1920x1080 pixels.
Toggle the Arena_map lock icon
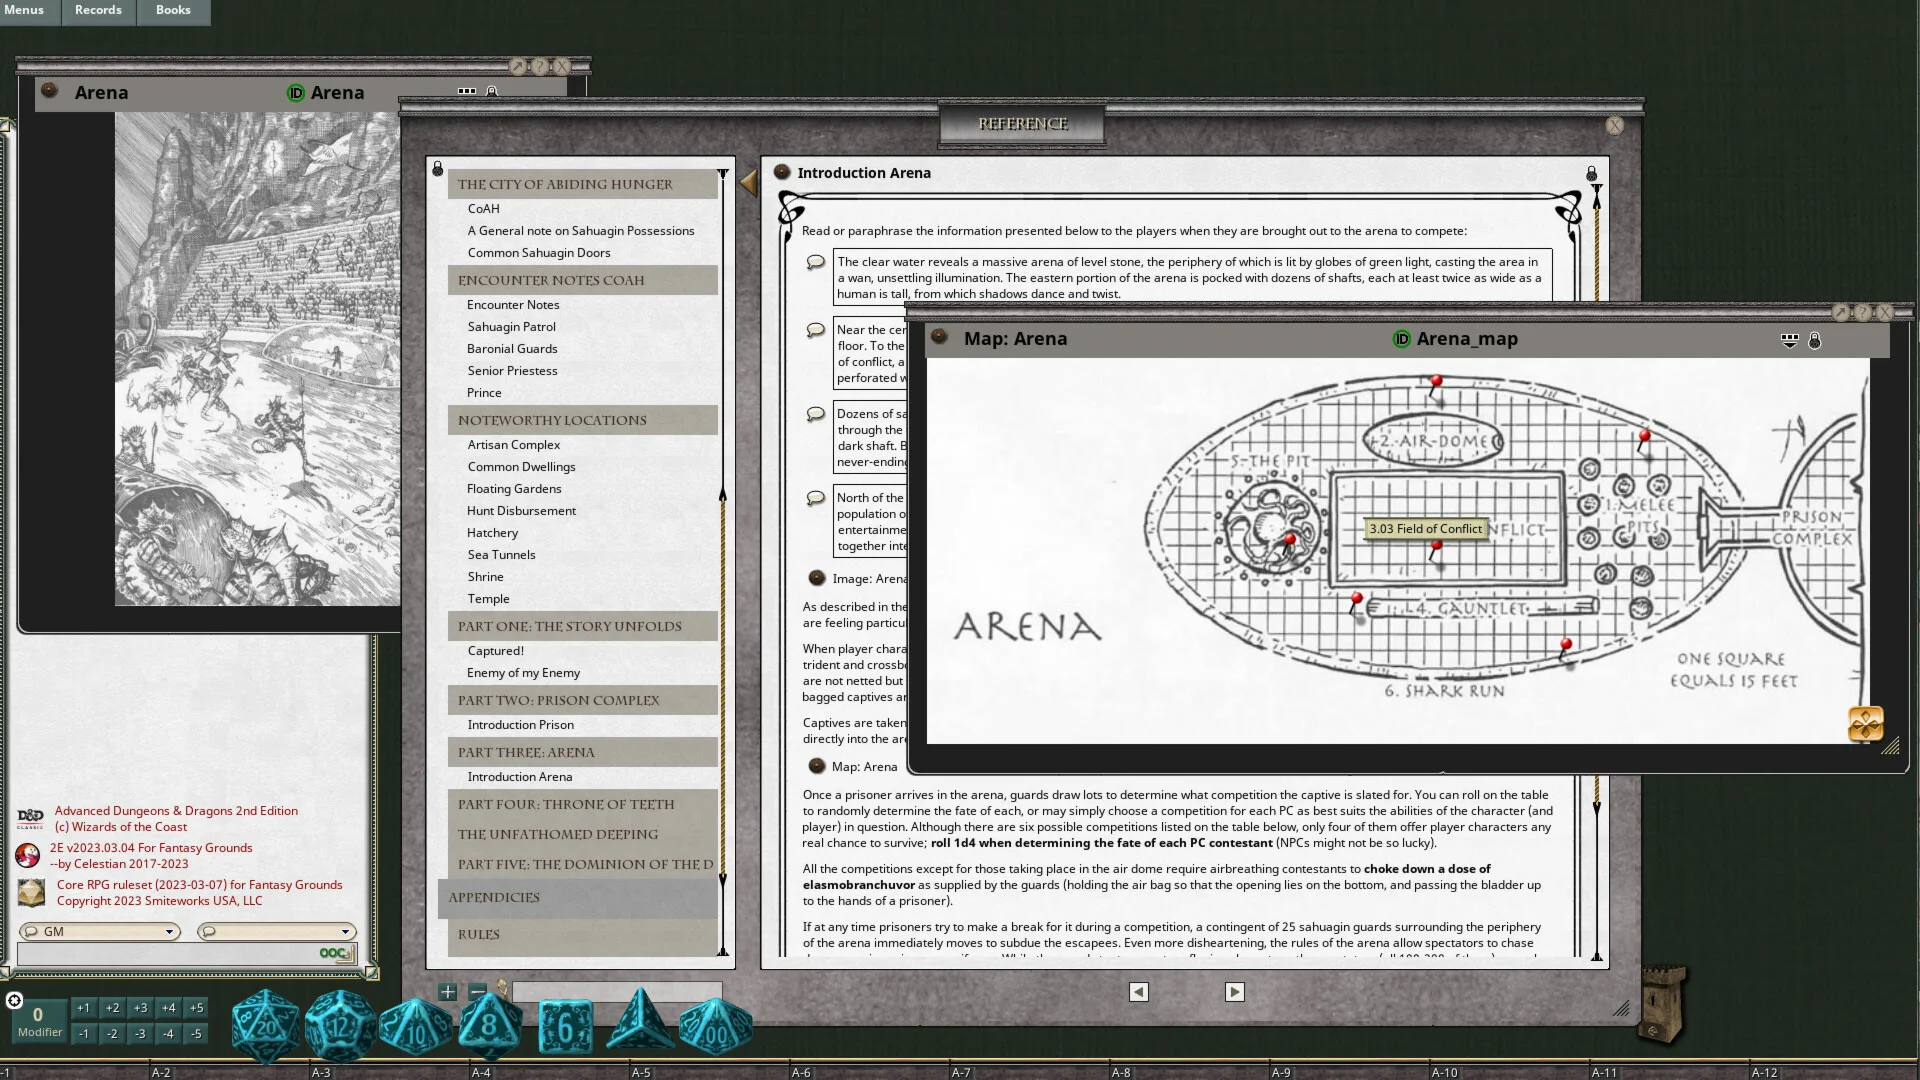[x=1814, y=341]
